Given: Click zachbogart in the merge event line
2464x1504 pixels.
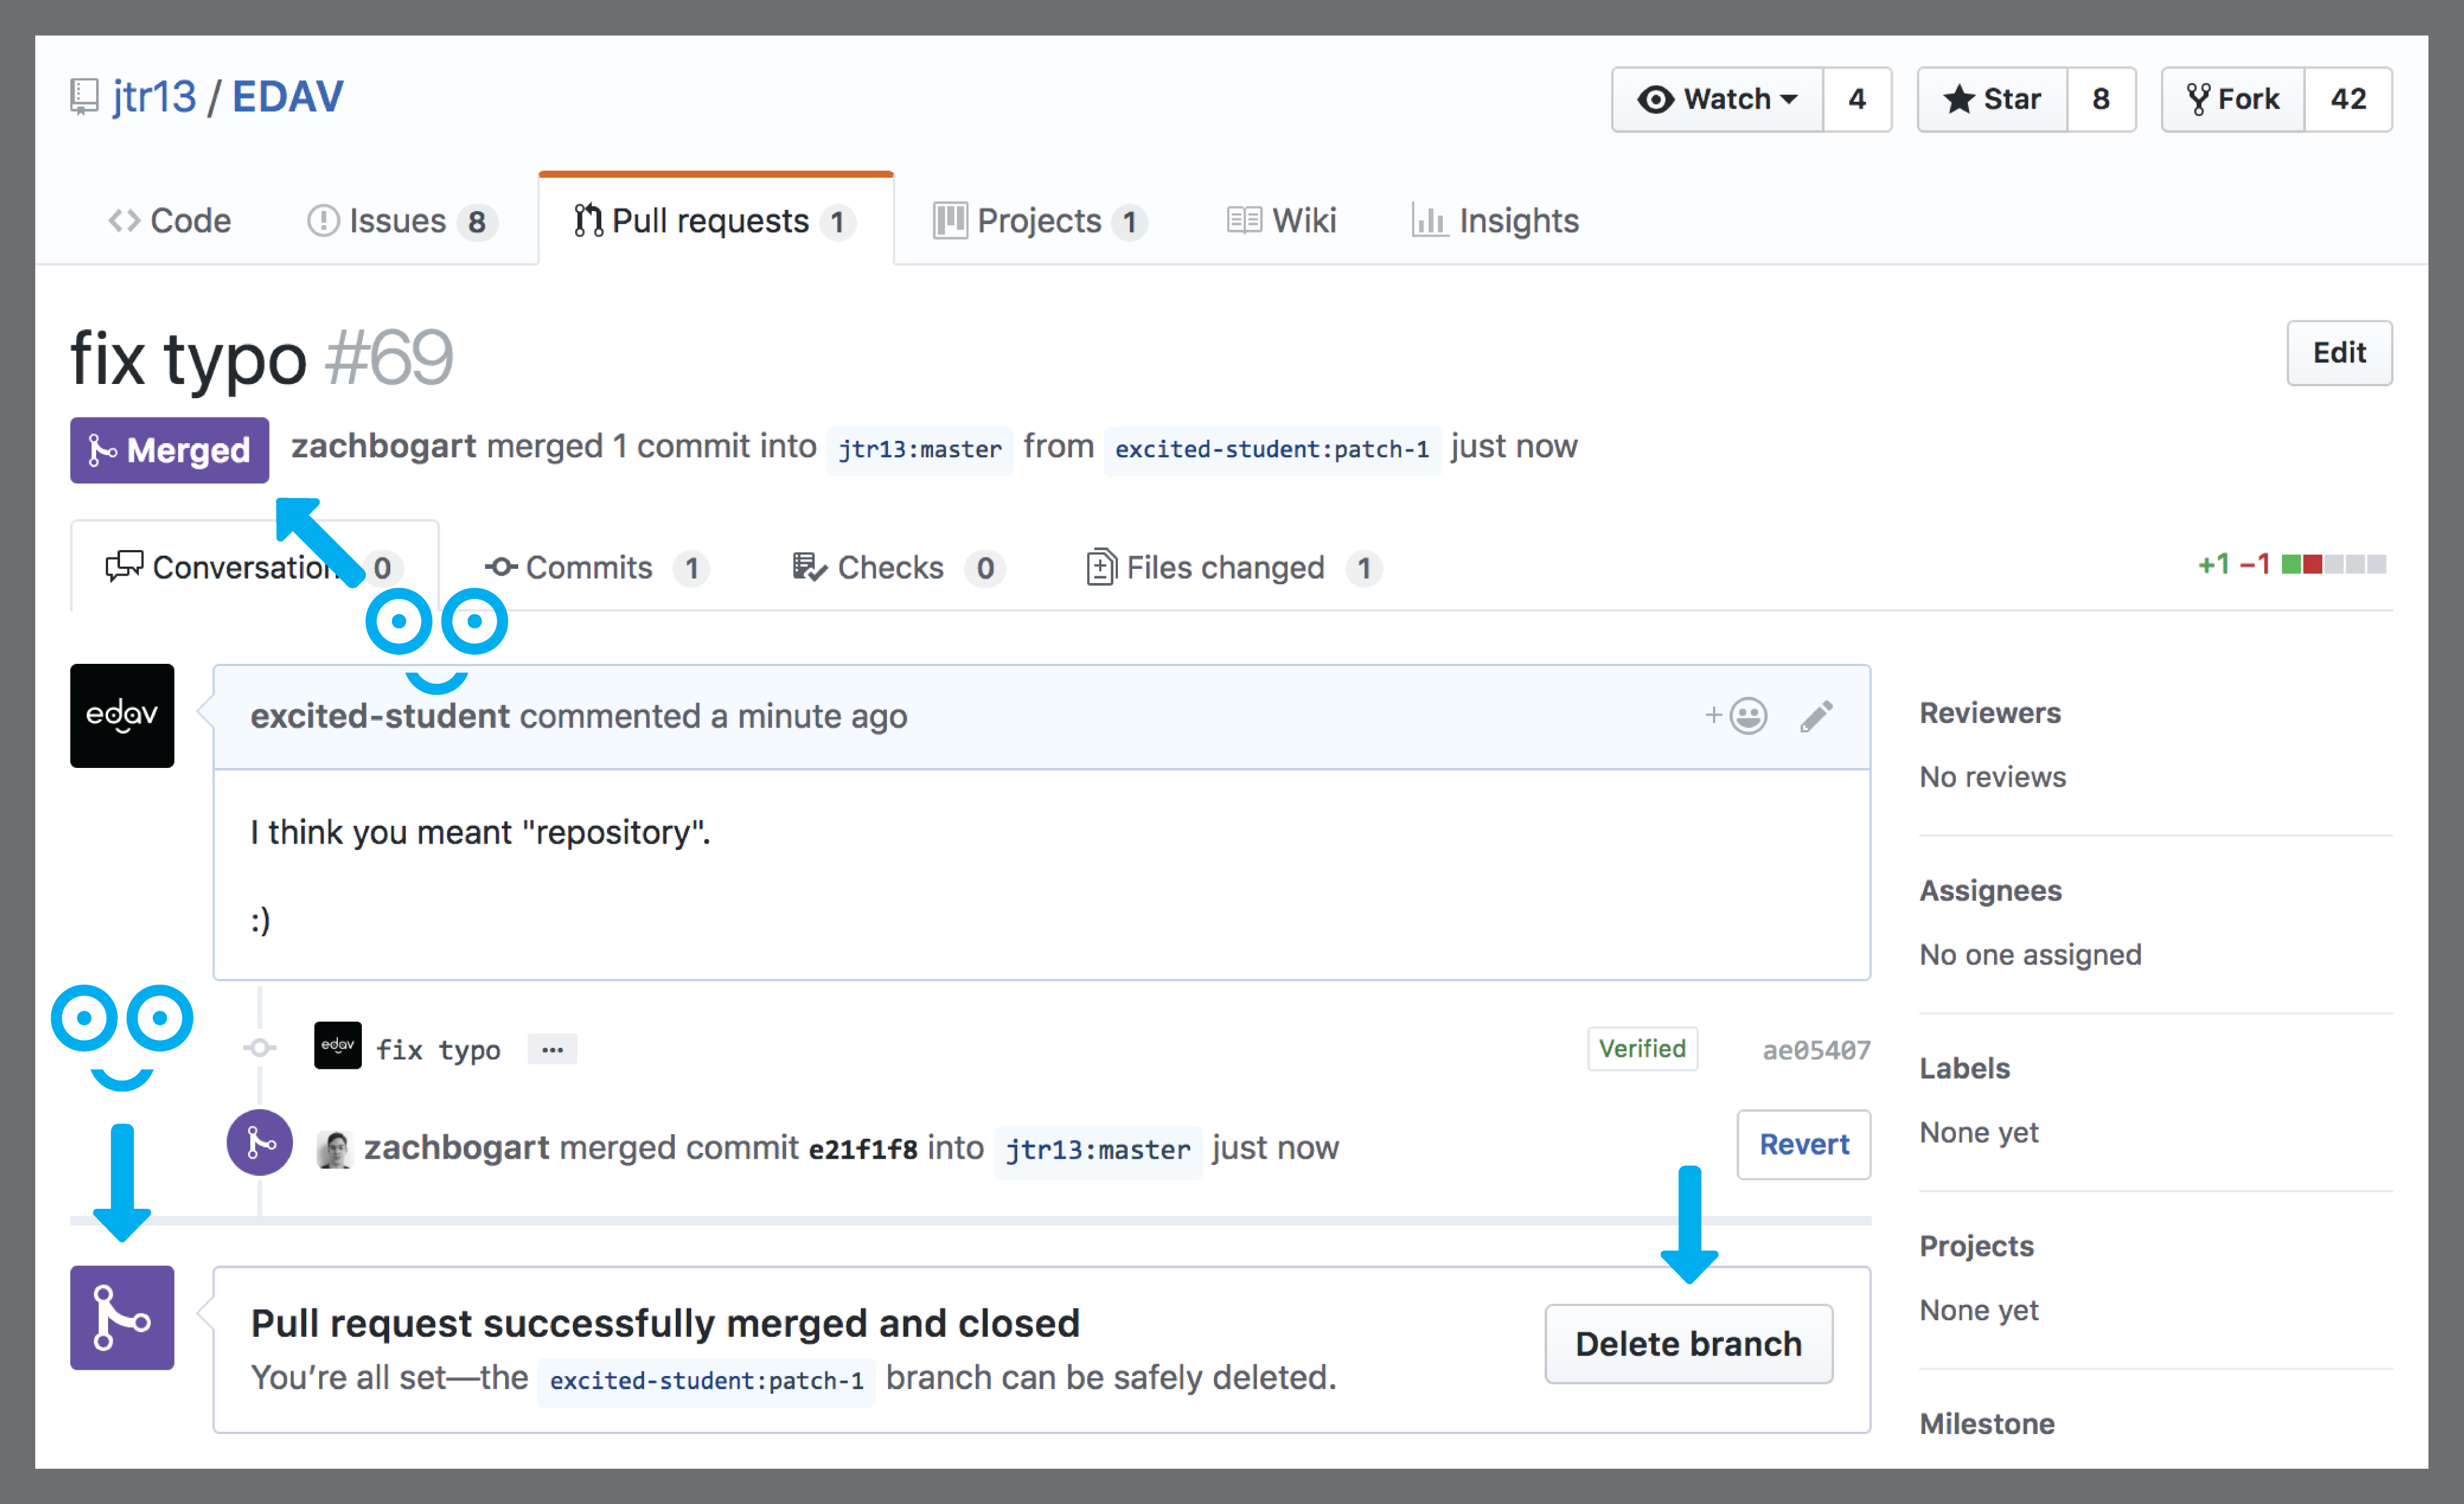Looking at the screenshot, I should tap(456, 1148).
